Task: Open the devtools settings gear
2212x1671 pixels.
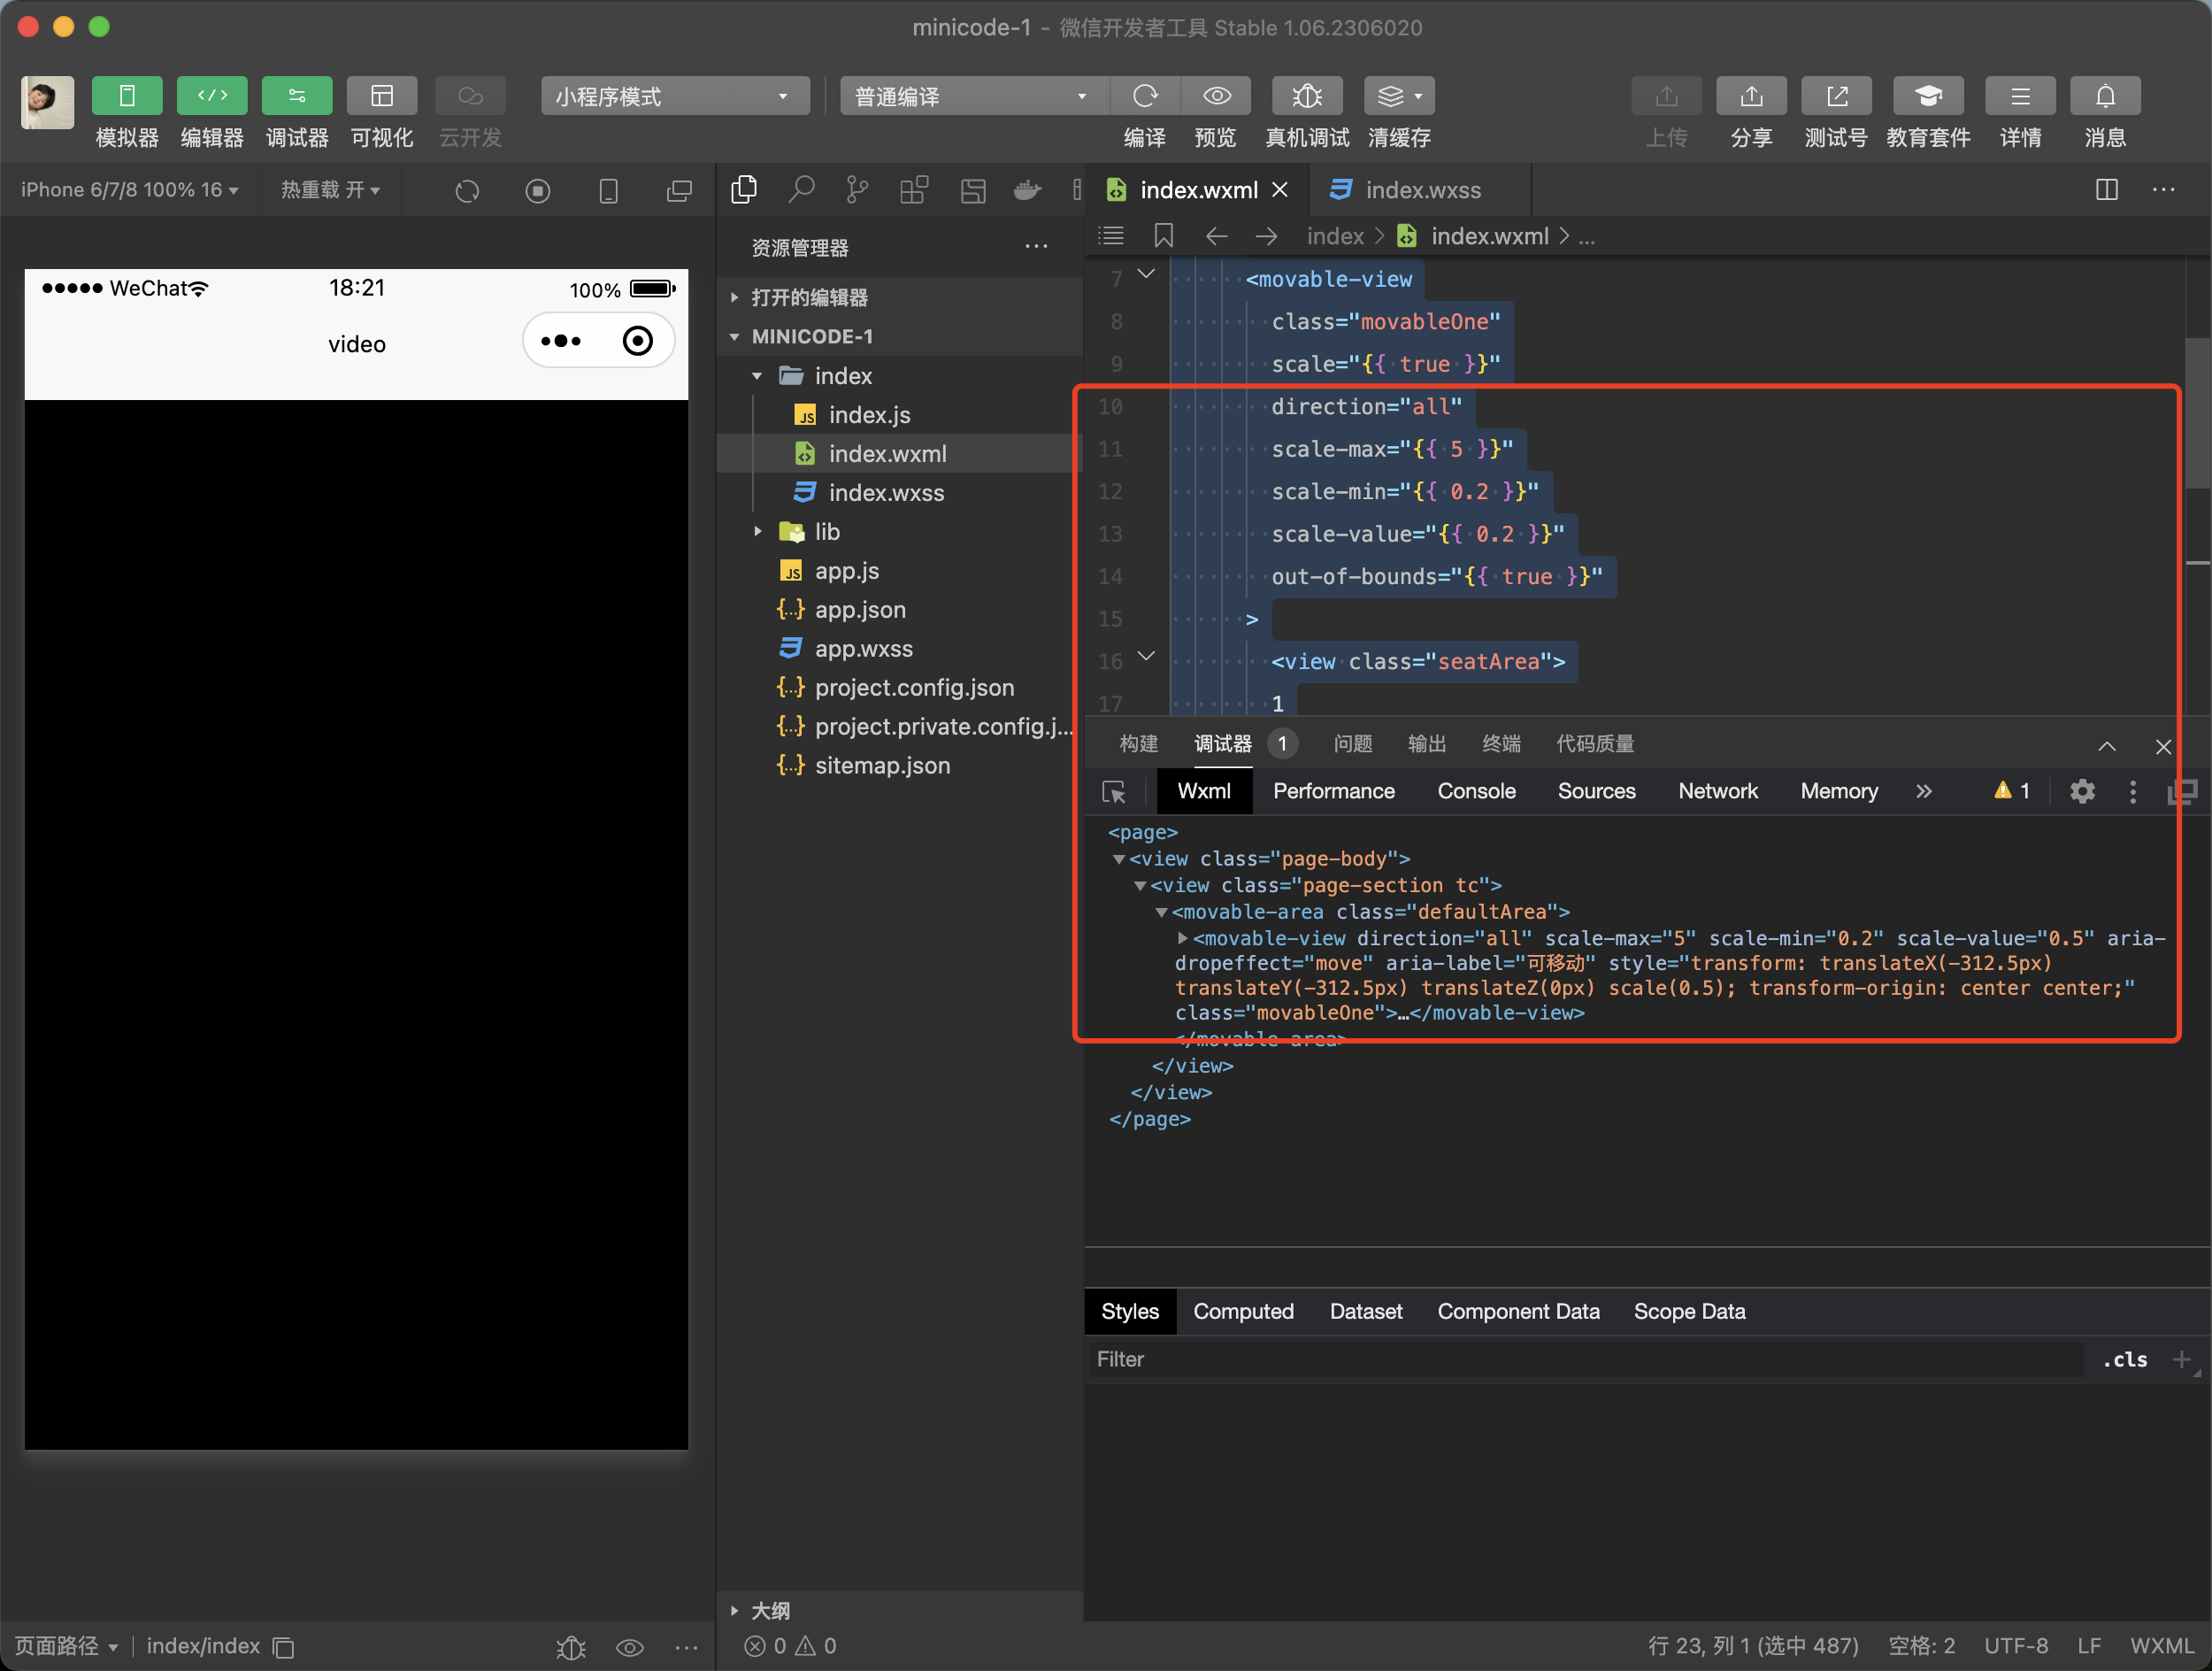Action: point(2082,792)
